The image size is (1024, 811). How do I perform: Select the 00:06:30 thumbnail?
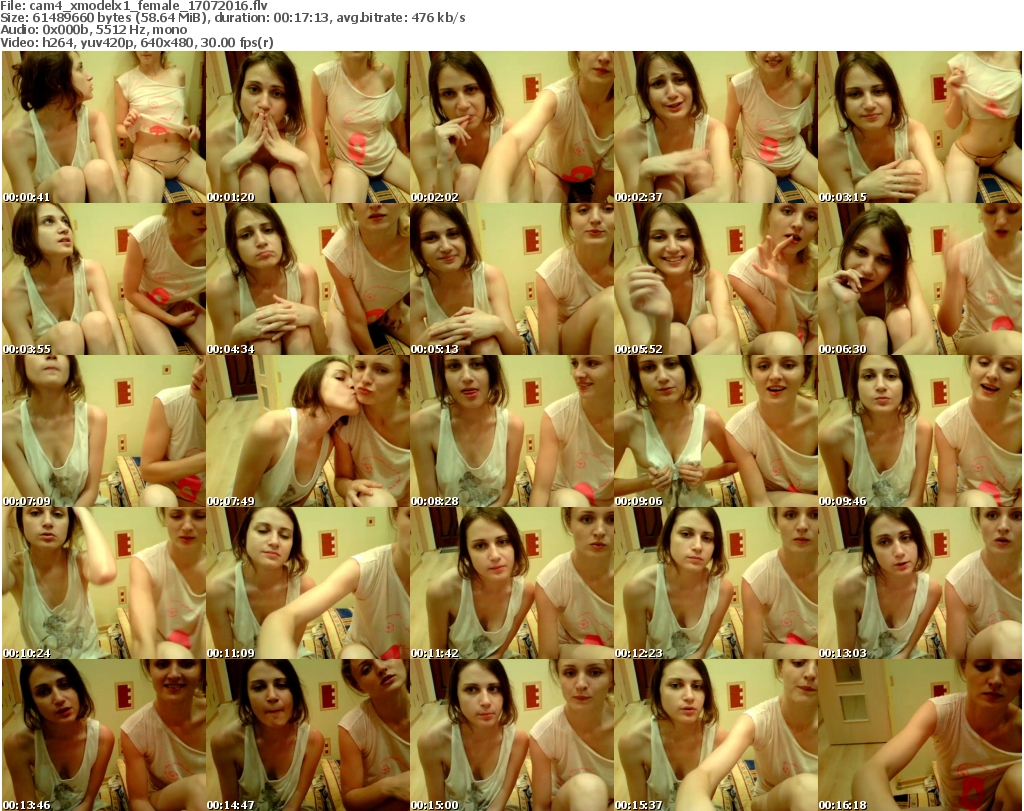pyautogui.click(x=920, y=279)
